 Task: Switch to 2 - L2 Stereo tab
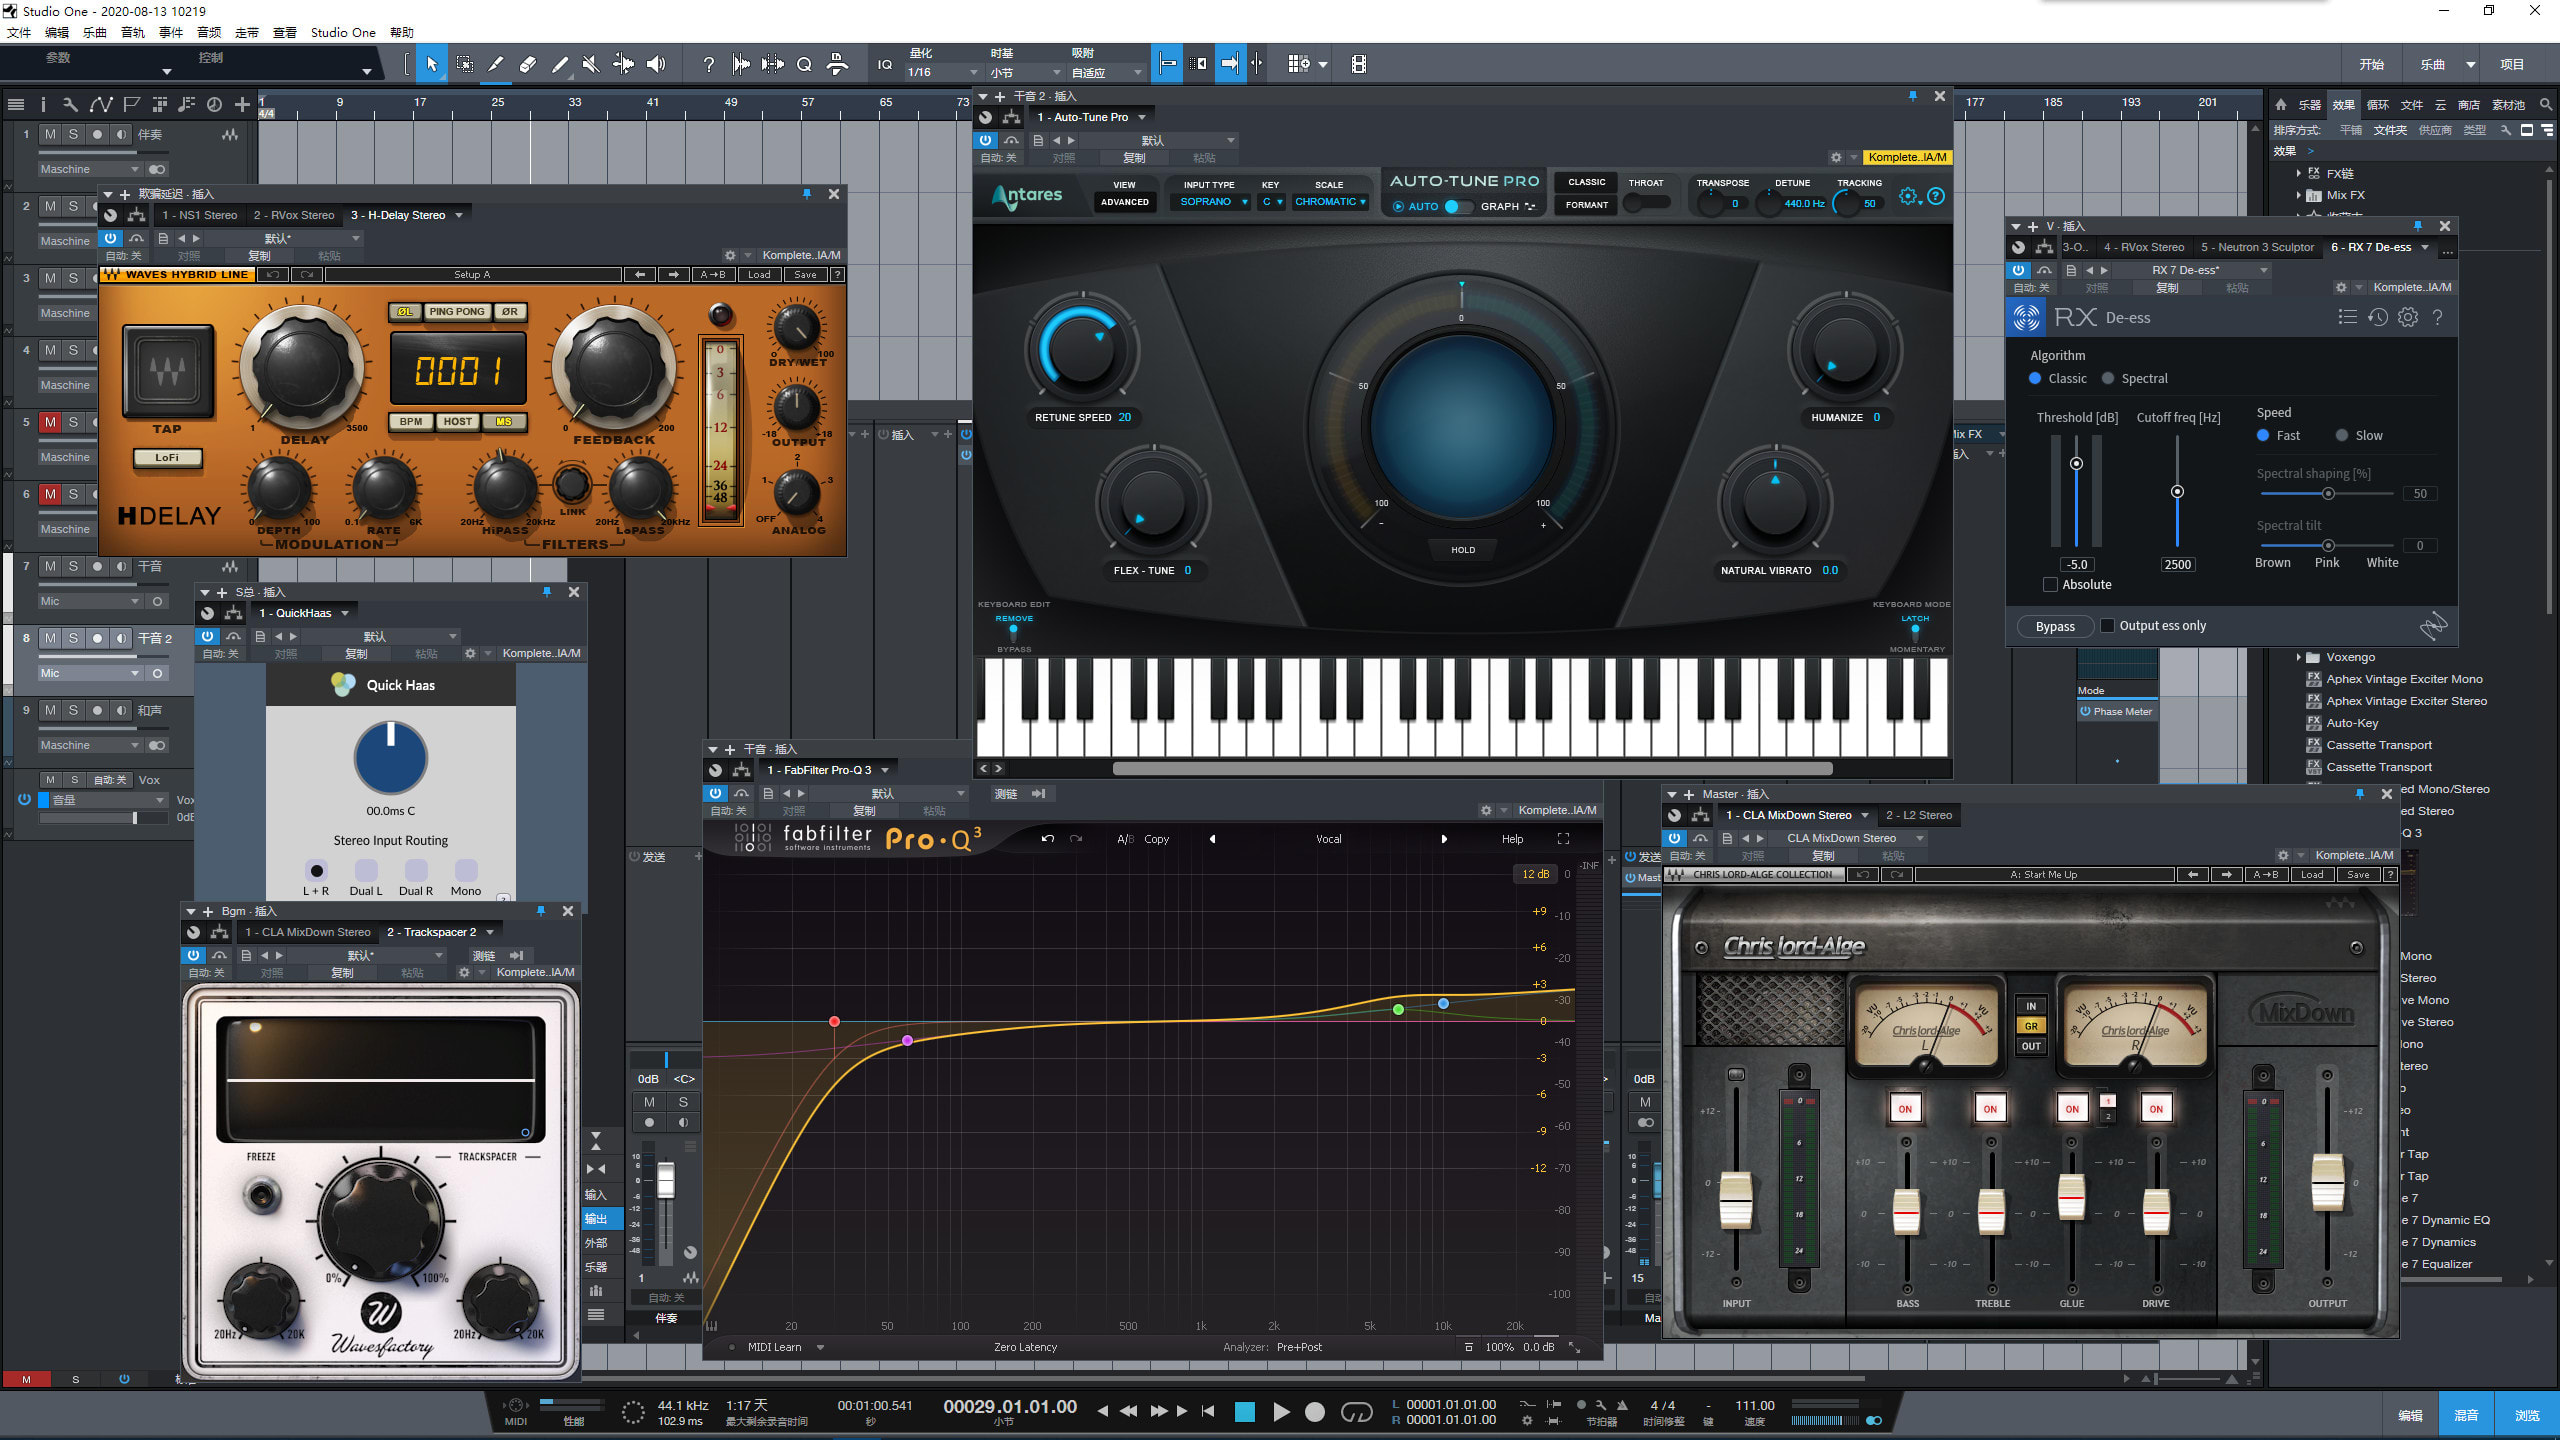[1918, 815]
